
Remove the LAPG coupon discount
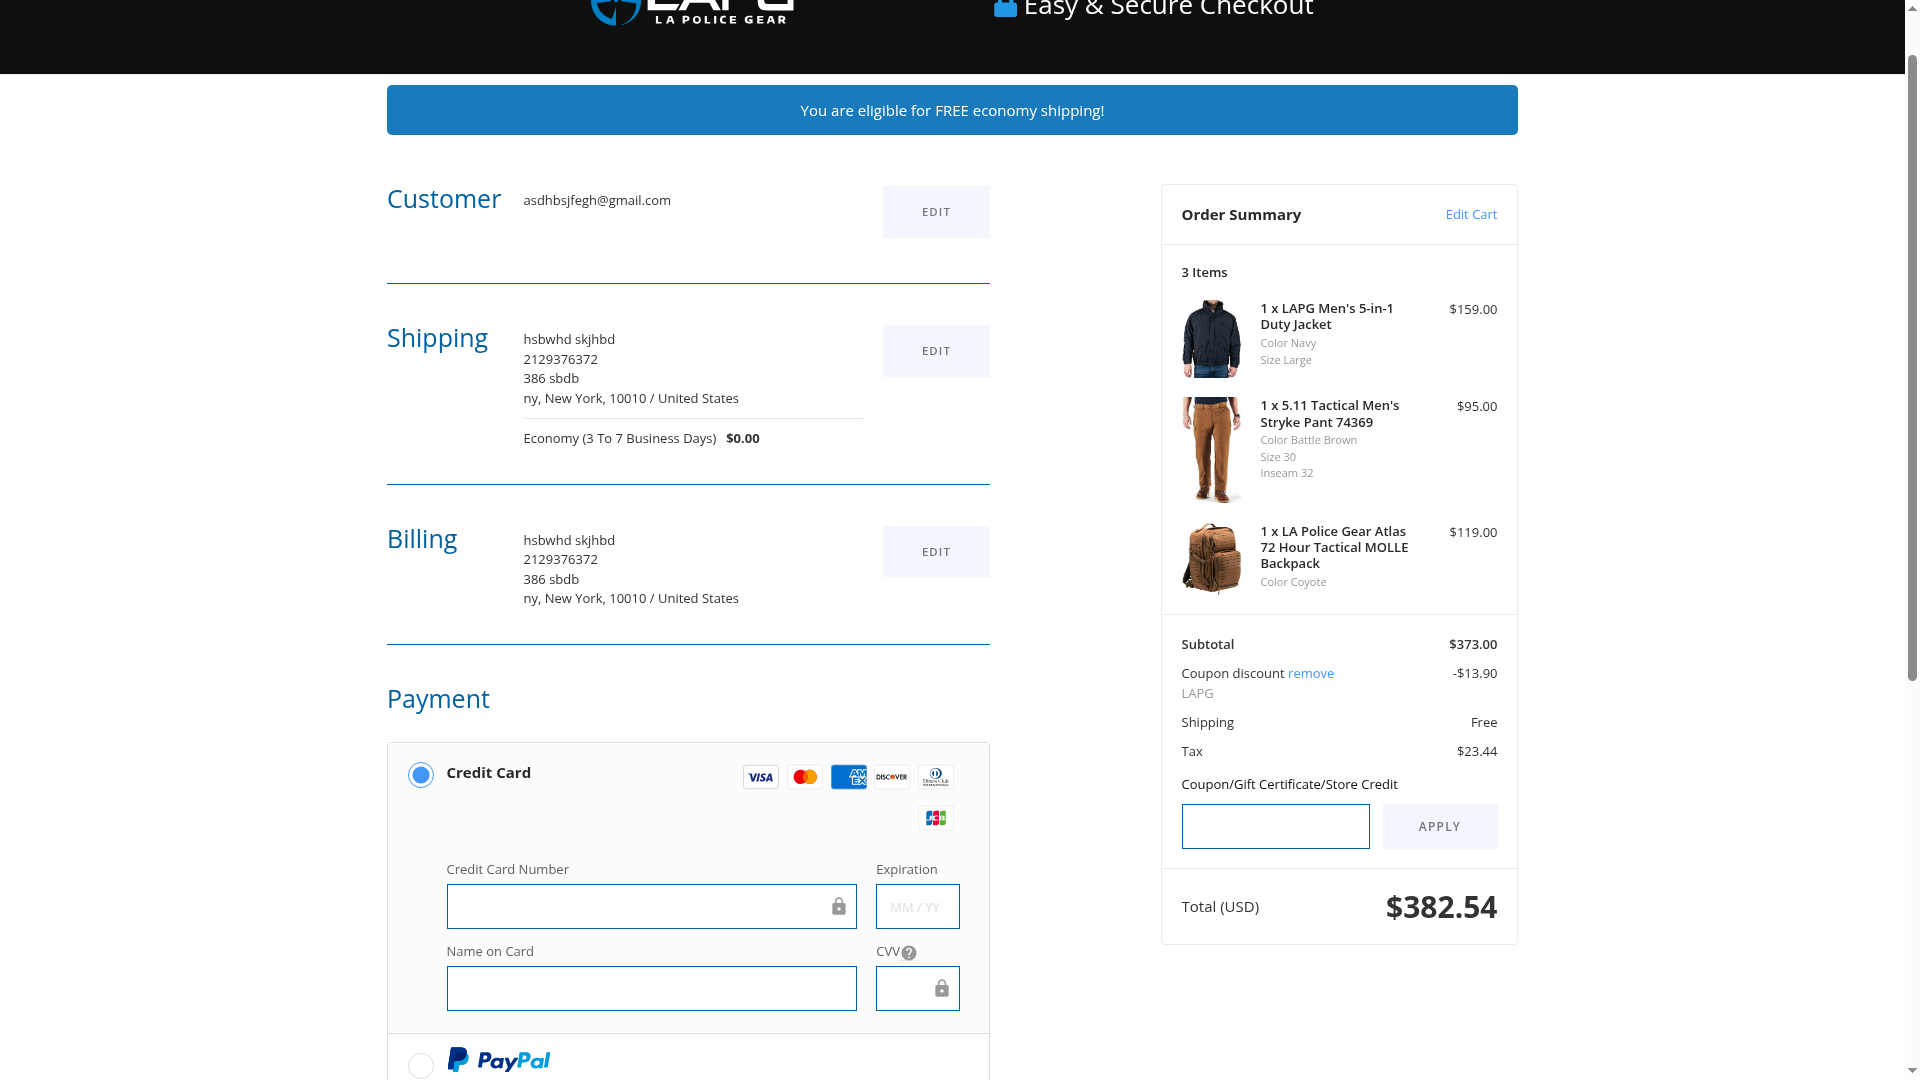point(1310,673)
